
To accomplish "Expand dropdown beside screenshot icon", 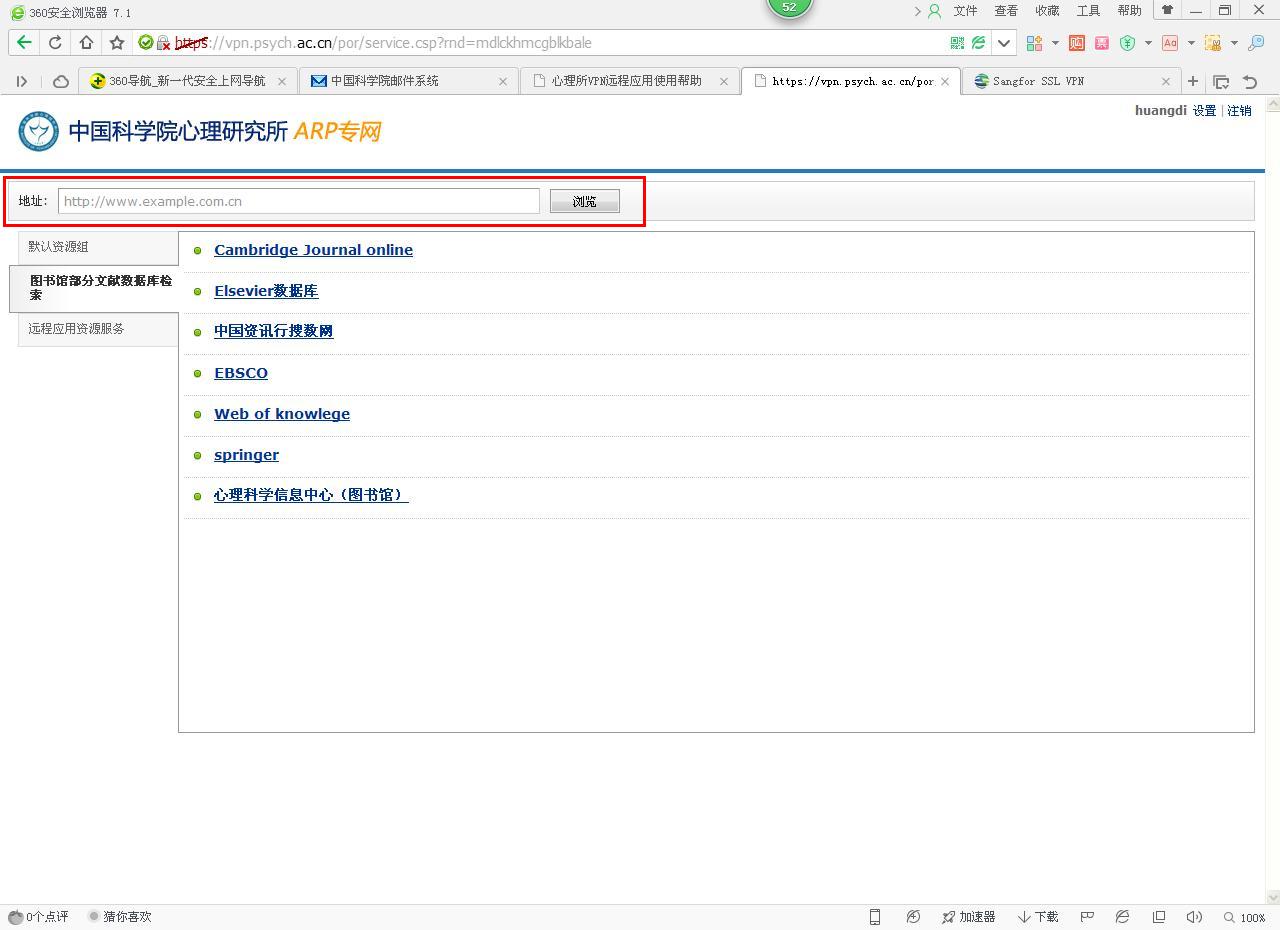I will [x=1234, y=43].
